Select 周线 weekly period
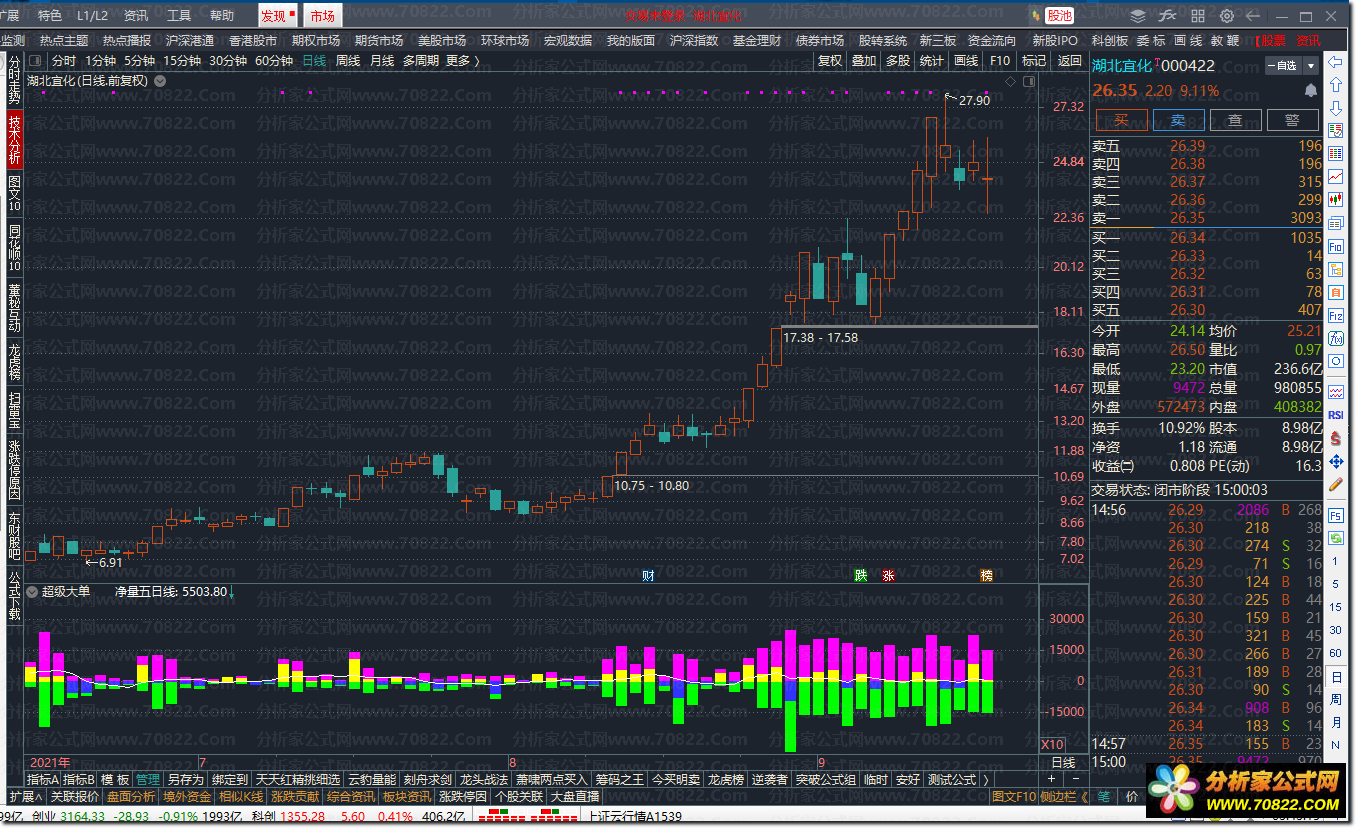Screen dimensions: 1358x829 coord(348,60)
